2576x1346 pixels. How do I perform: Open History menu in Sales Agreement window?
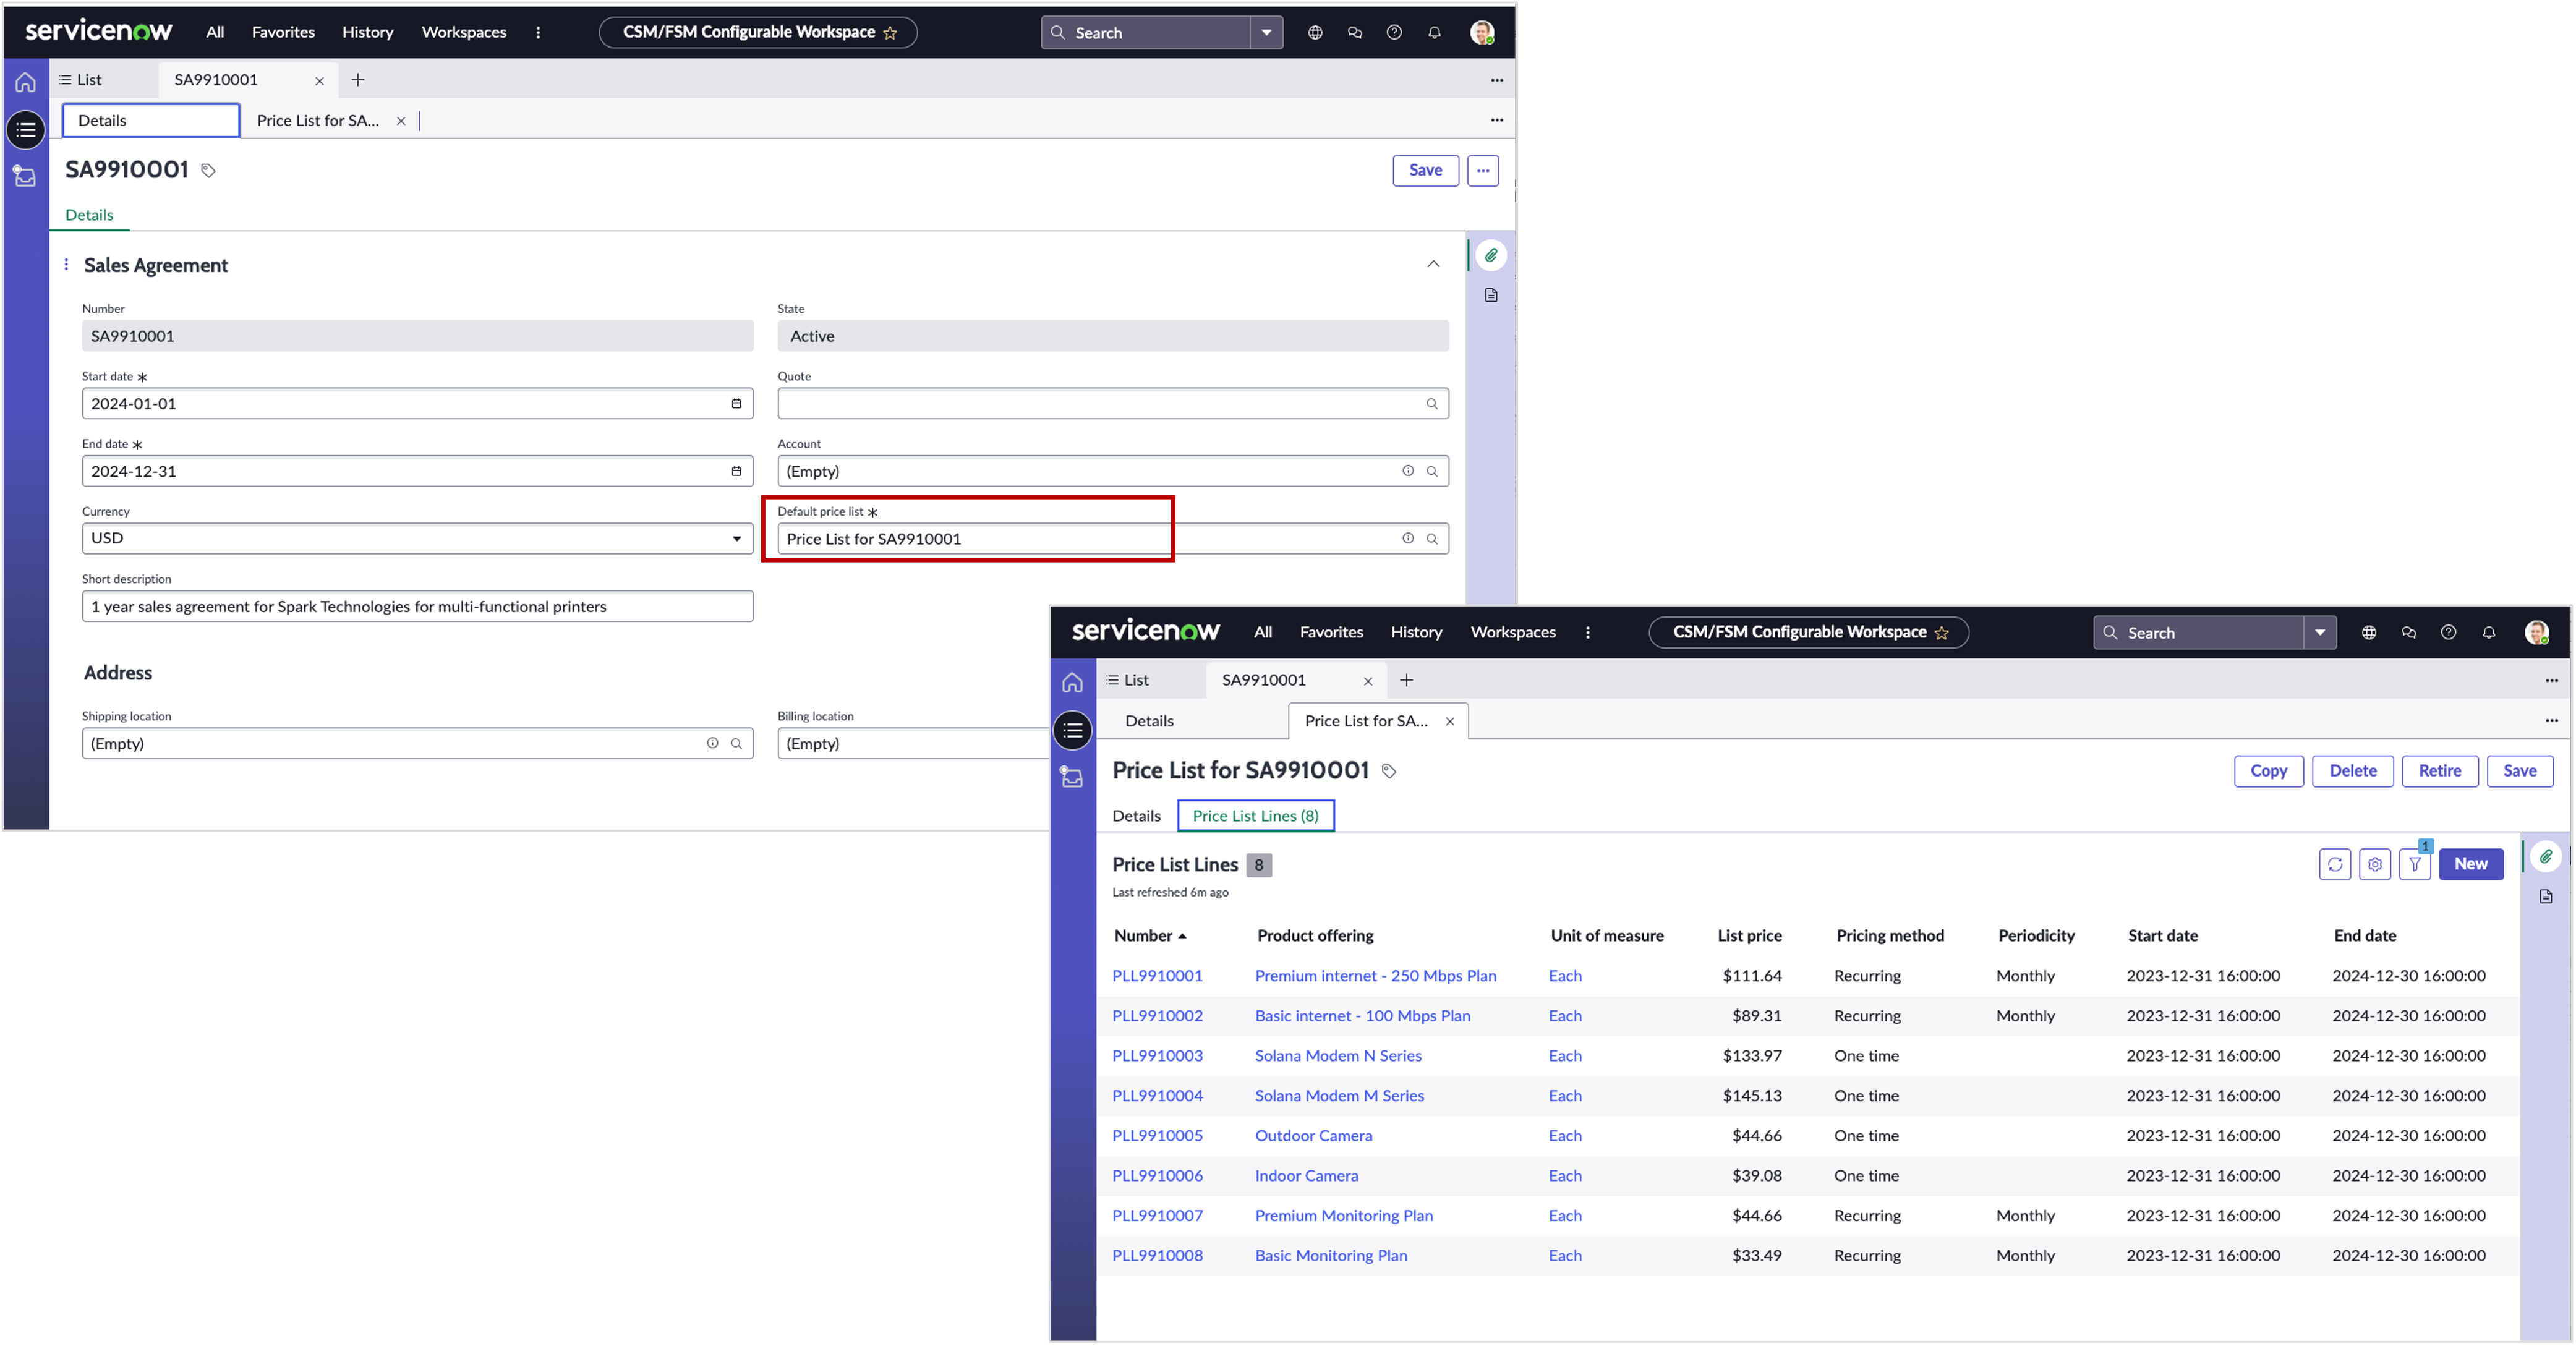tap(368, 33)
